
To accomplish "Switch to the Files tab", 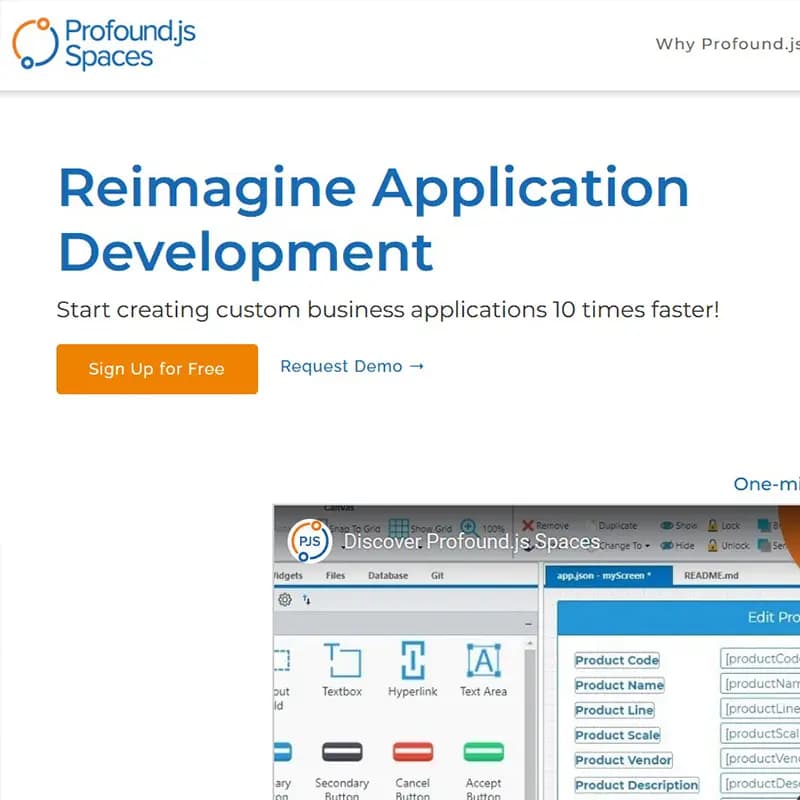I will 335,576.
